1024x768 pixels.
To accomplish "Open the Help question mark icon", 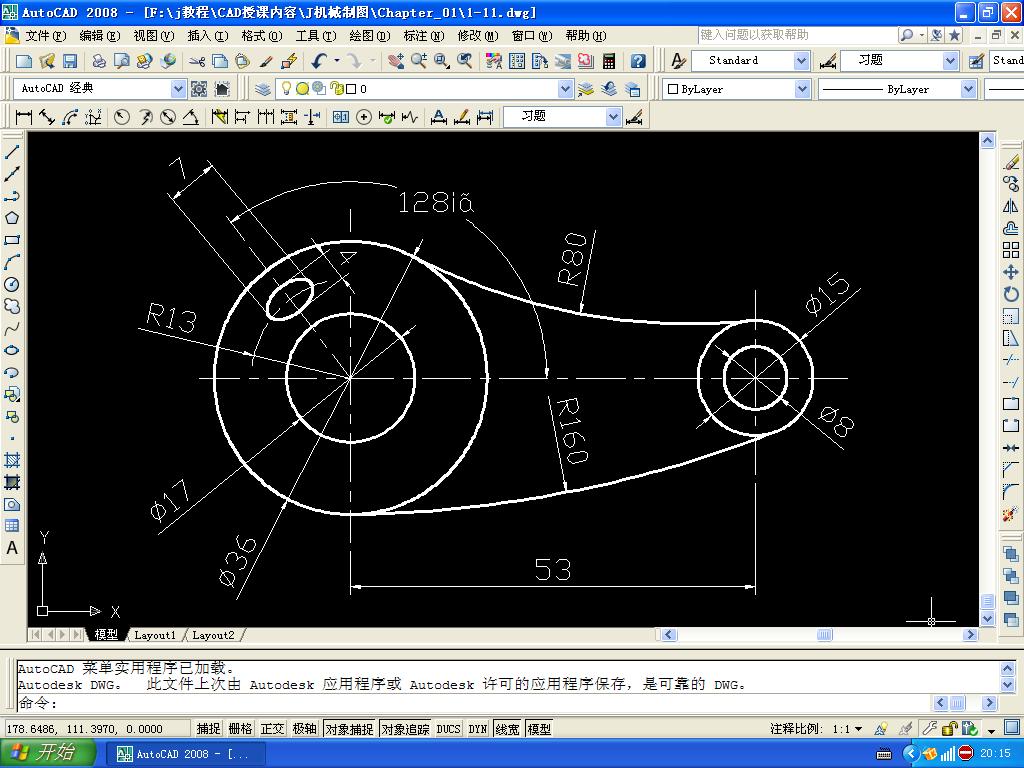I will tap(638, 61).
